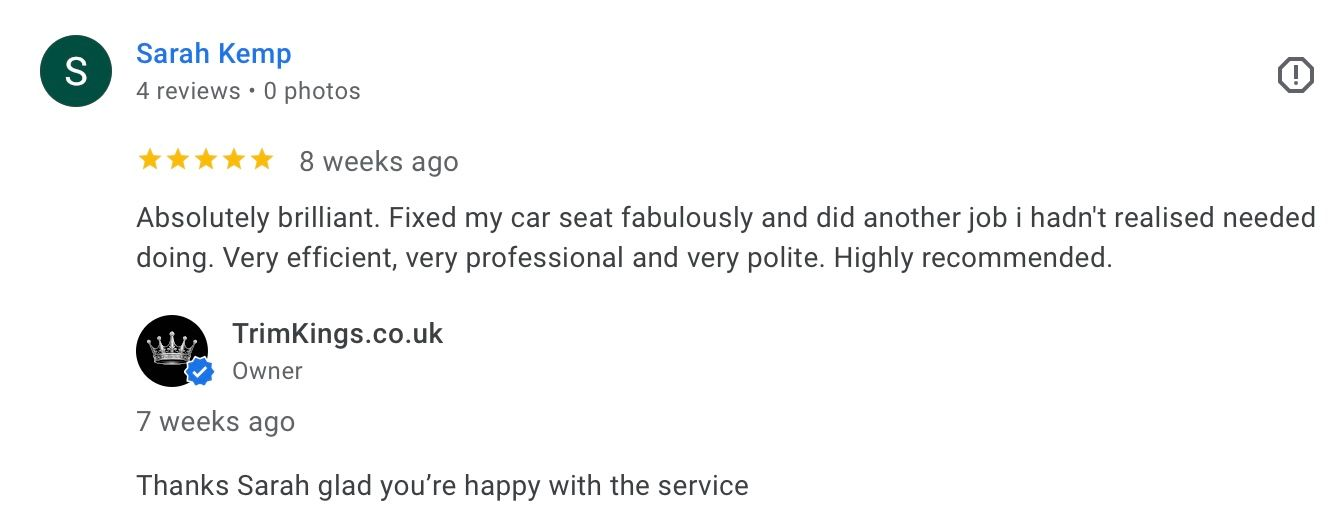Click the third gold rating star

click(206, 160)
